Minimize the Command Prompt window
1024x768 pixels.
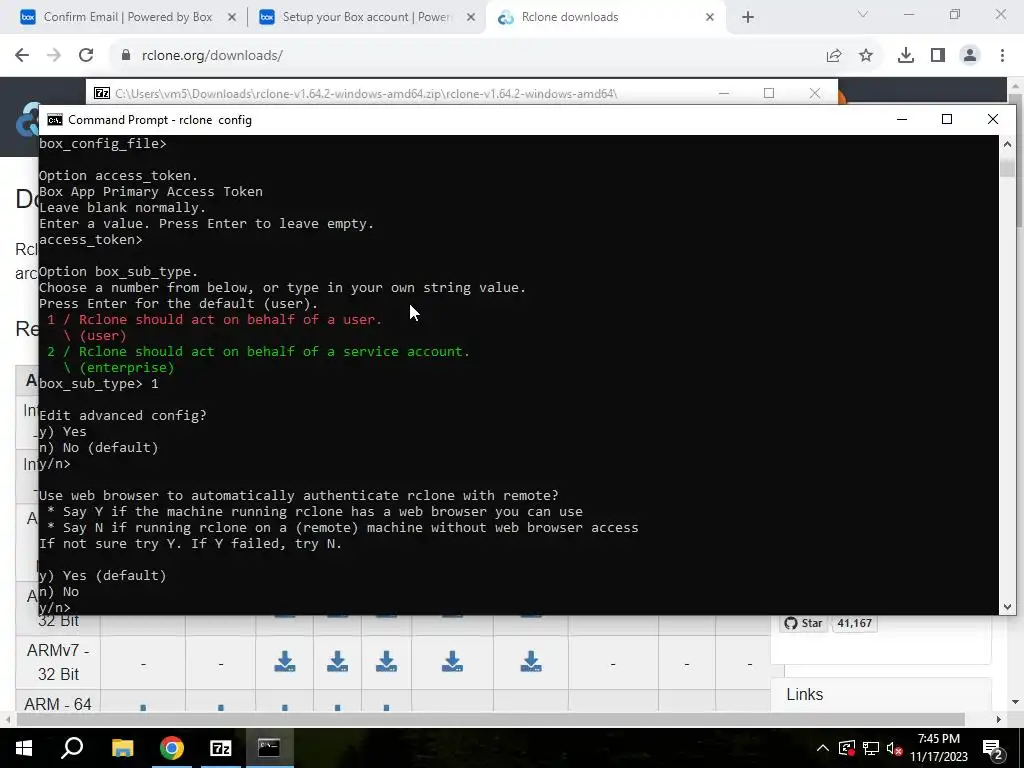(902, 120)
